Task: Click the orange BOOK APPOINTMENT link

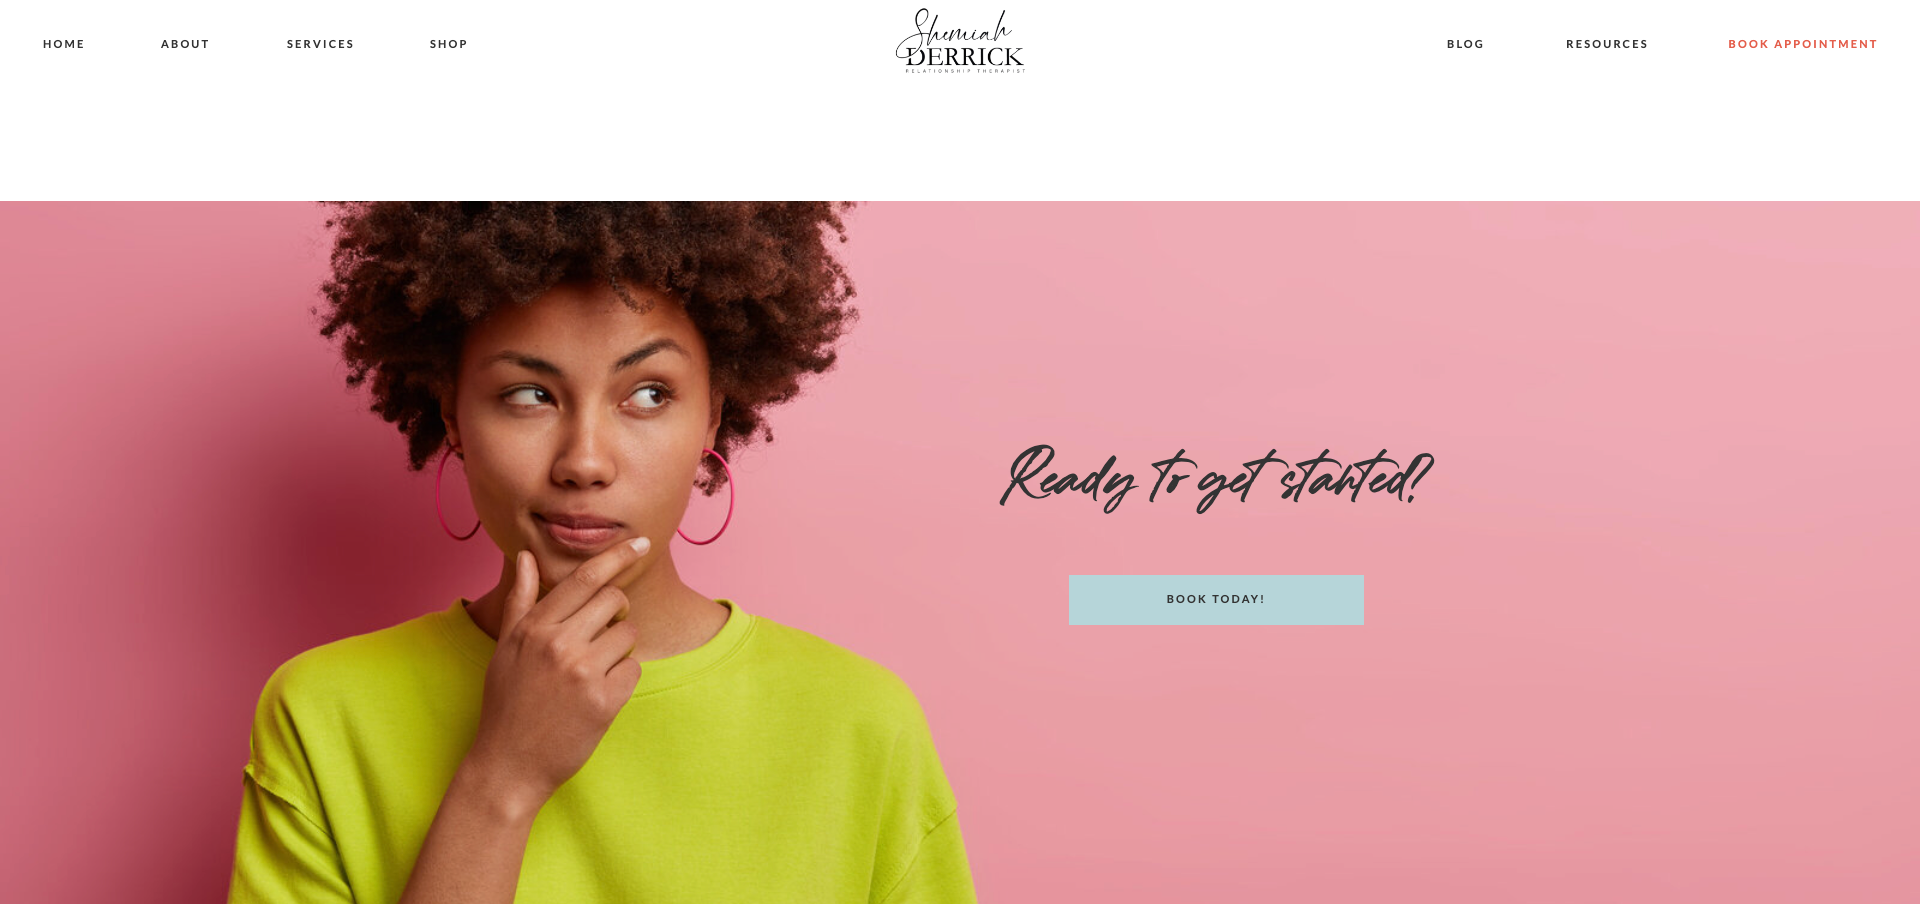Action: pyautogui.click(x=1802, y=44)
